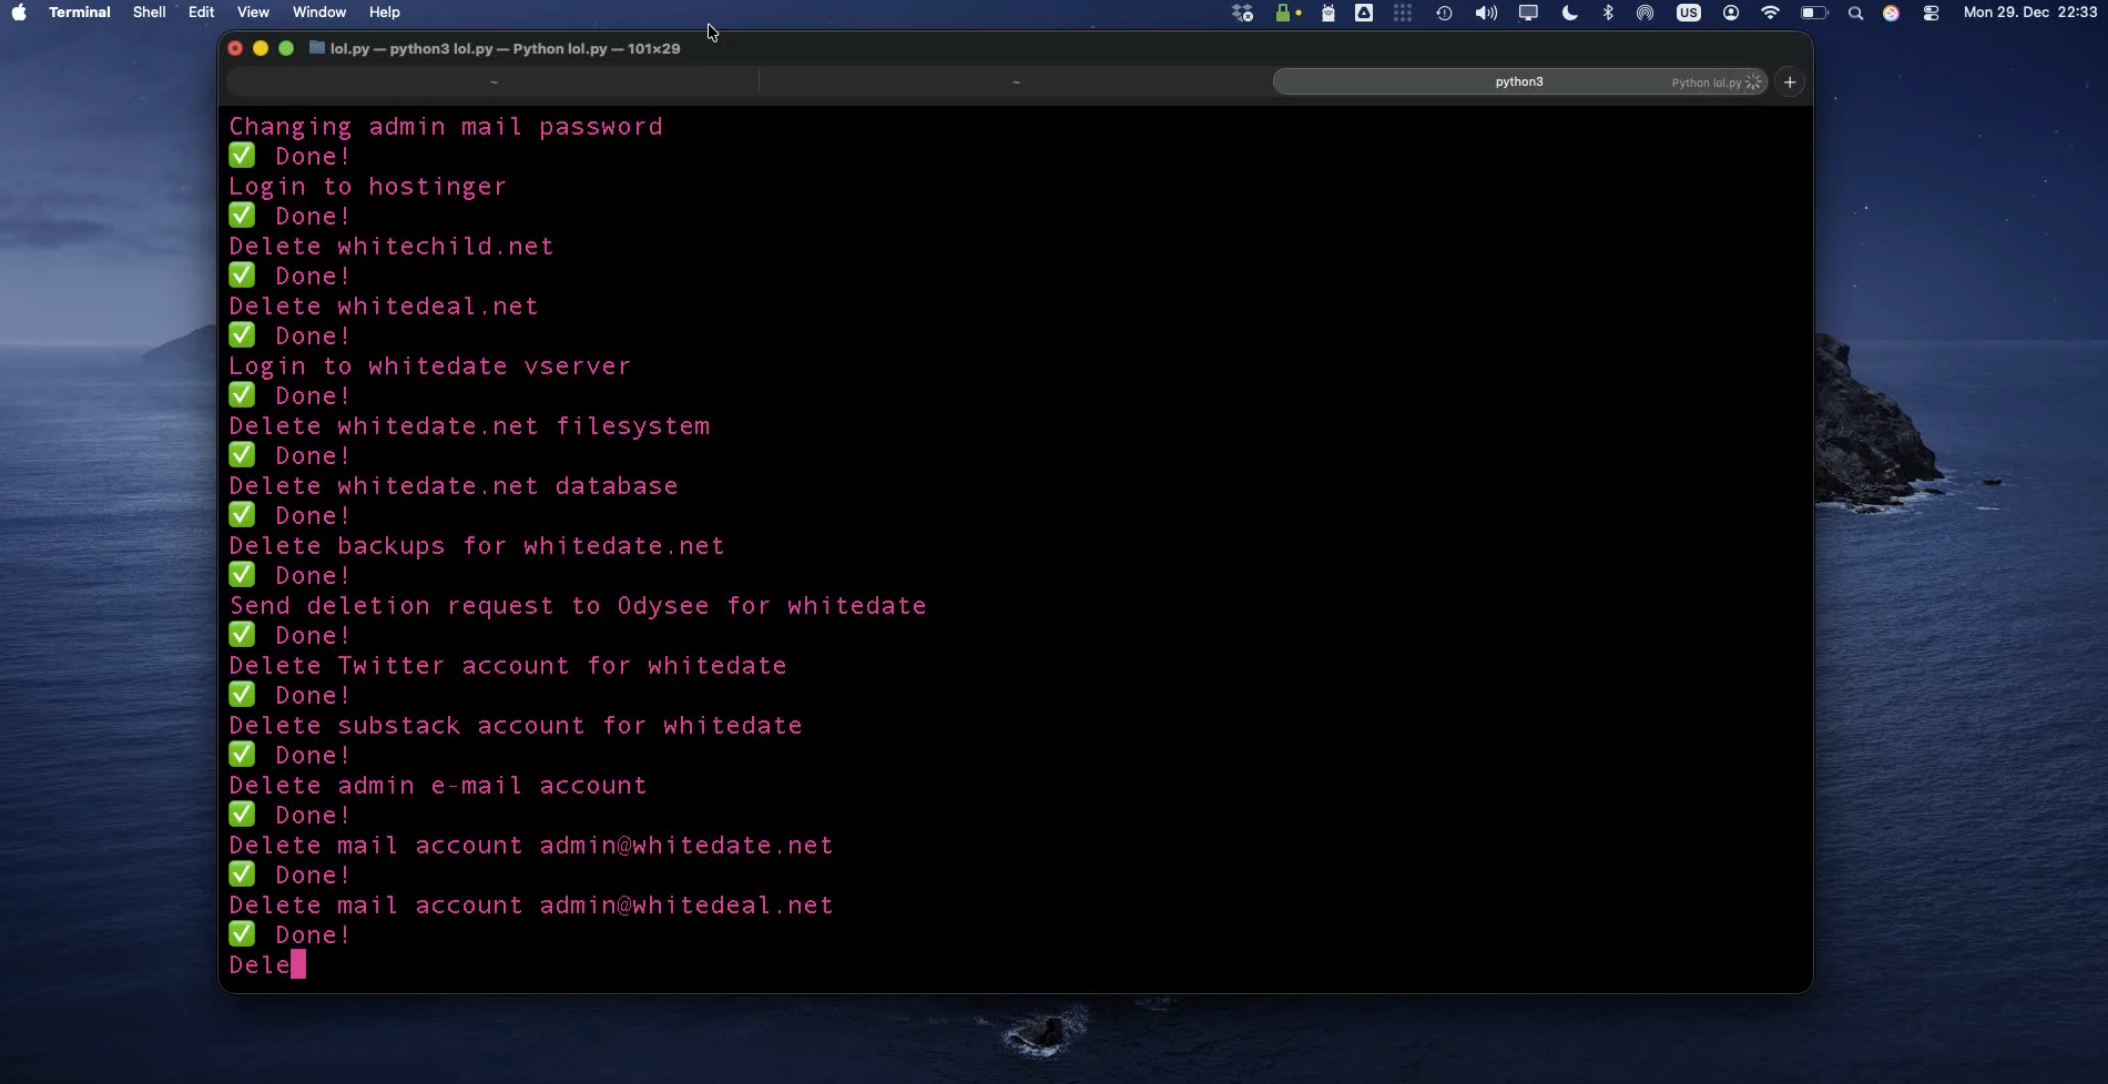Open the battery status menu

click(x=1813, y=13)
